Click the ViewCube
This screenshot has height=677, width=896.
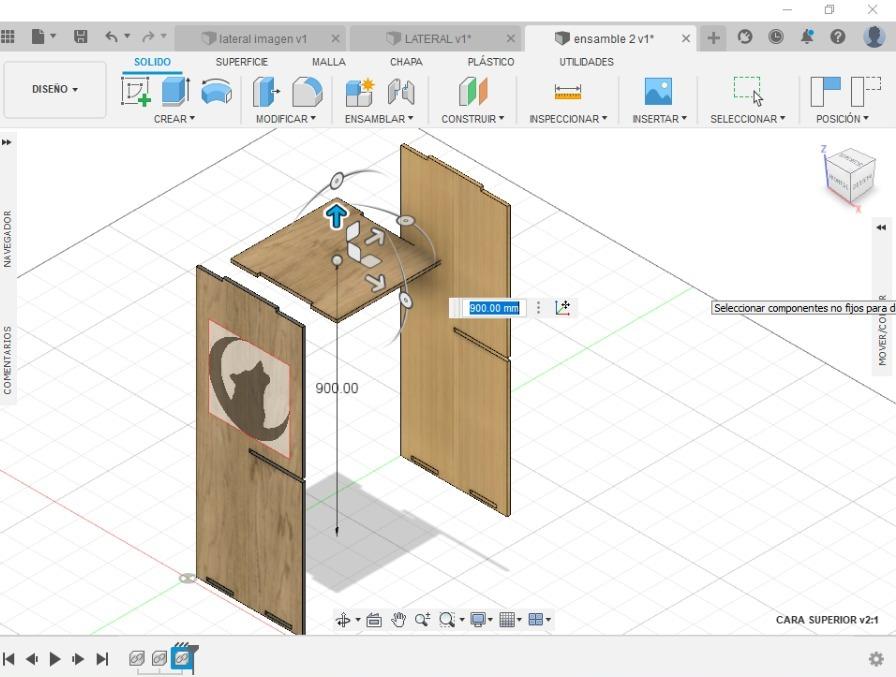[x=851, y=175]
